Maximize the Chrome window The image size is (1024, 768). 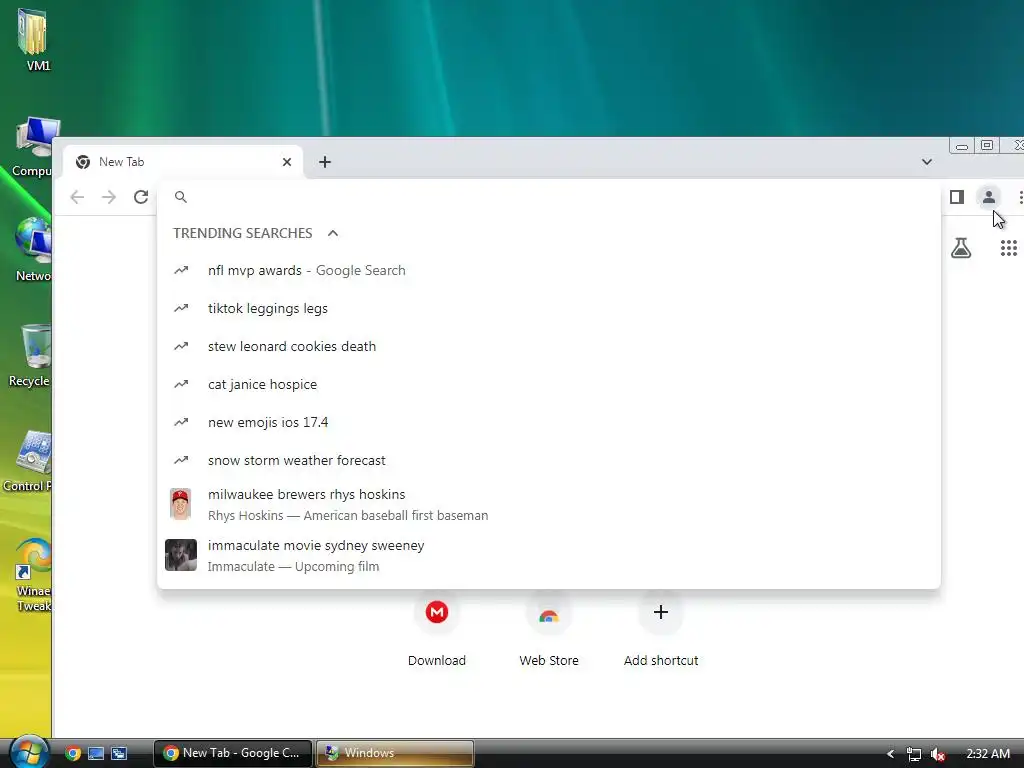coord(987,145)
